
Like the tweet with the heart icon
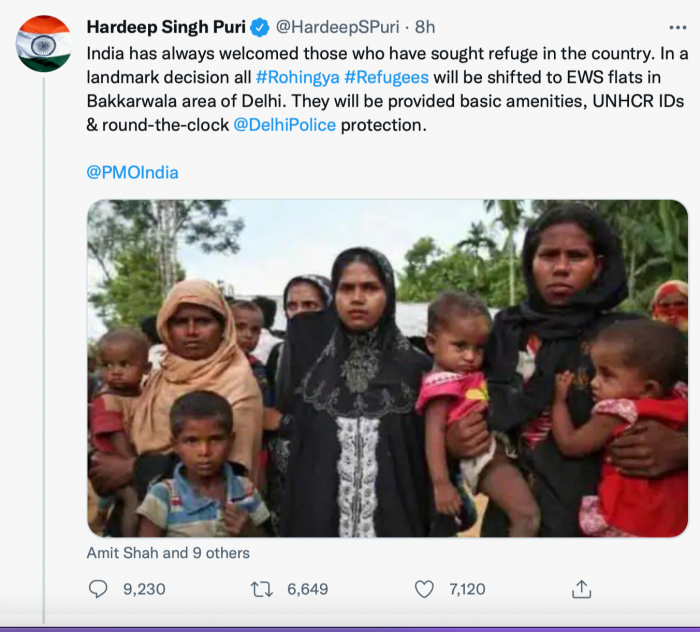[x=424, y=589]
